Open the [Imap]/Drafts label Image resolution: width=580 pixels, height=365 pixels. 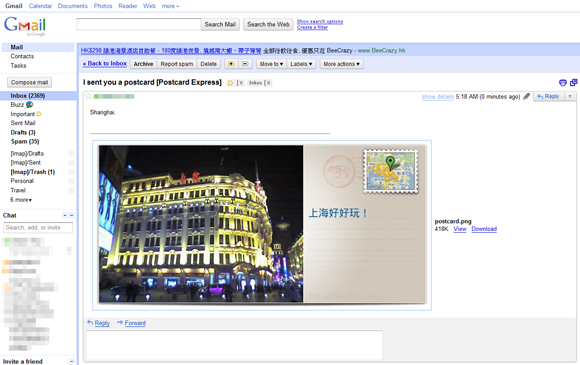[x=27, y=153]
